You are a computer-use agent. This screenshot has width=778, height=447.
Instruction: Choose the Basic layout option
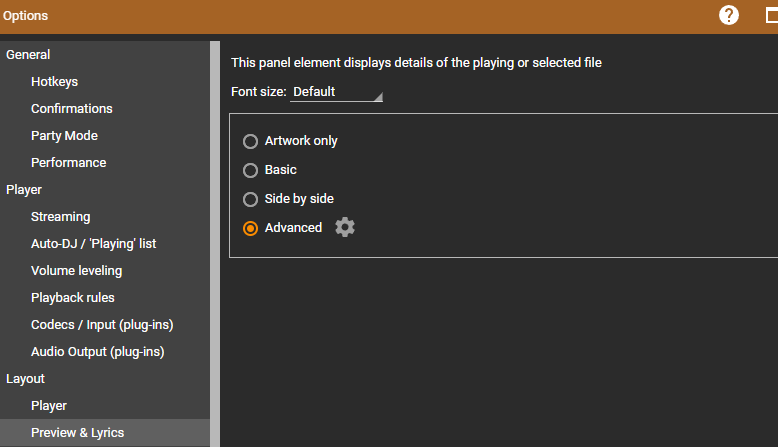251,170
